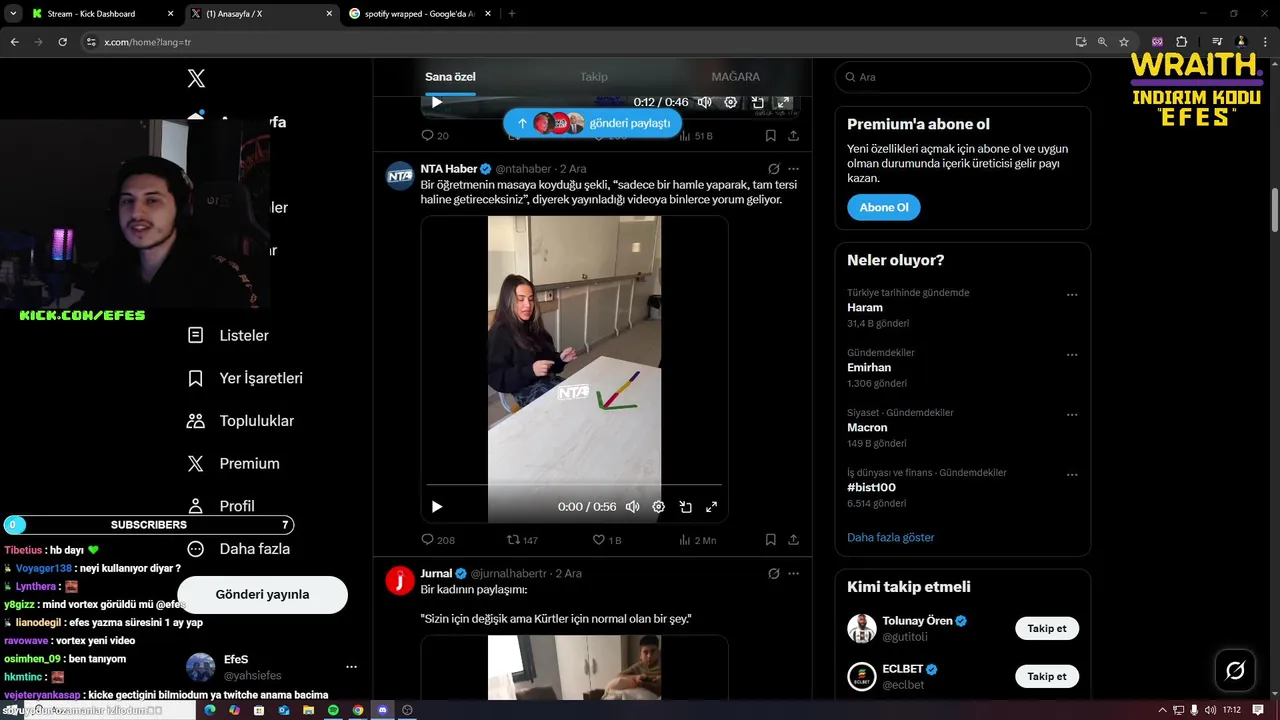Screen dimensions: 1280x720
Task: Open Listeler from the sidebar
Action: click(x=228, y=335)
